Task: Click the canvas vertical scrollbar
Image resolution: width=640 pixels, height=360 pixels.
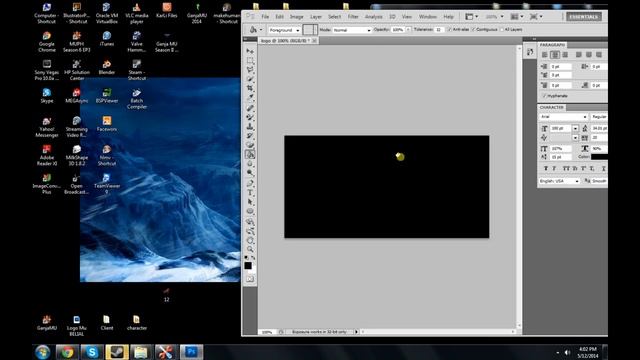Action: [519, 187]
